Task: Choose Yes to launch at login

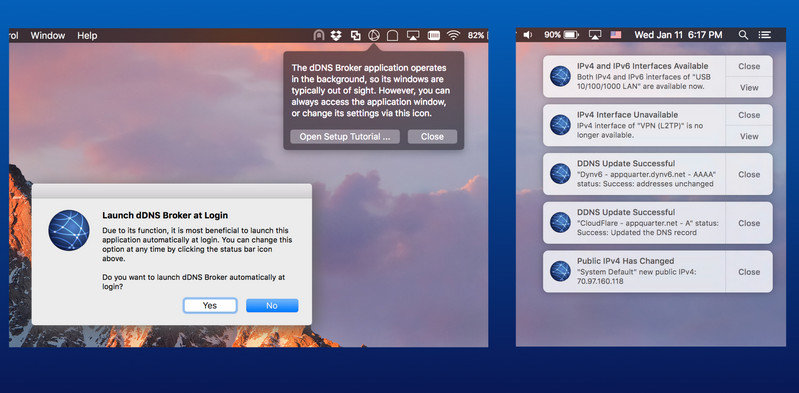Action: pyautogui.click(x=210, y=305)
